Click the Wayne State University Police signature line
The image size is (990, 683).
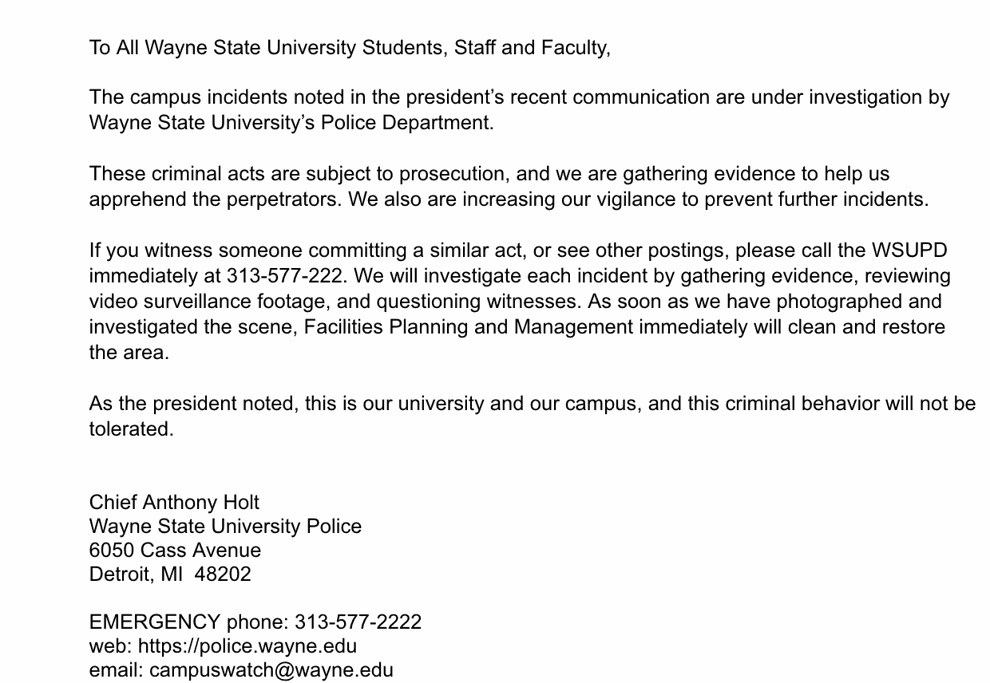(225, 526)
